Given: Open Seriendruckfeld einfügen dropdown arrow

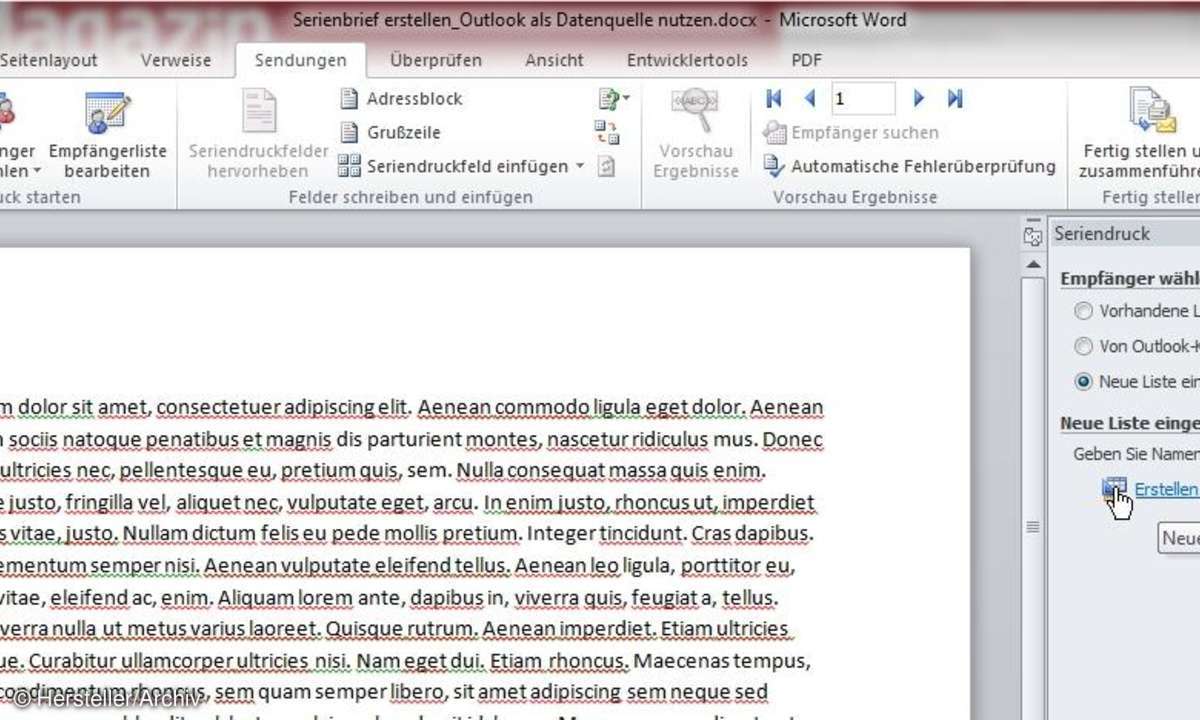Looking at the screenshot, I should tap(580, 166).
